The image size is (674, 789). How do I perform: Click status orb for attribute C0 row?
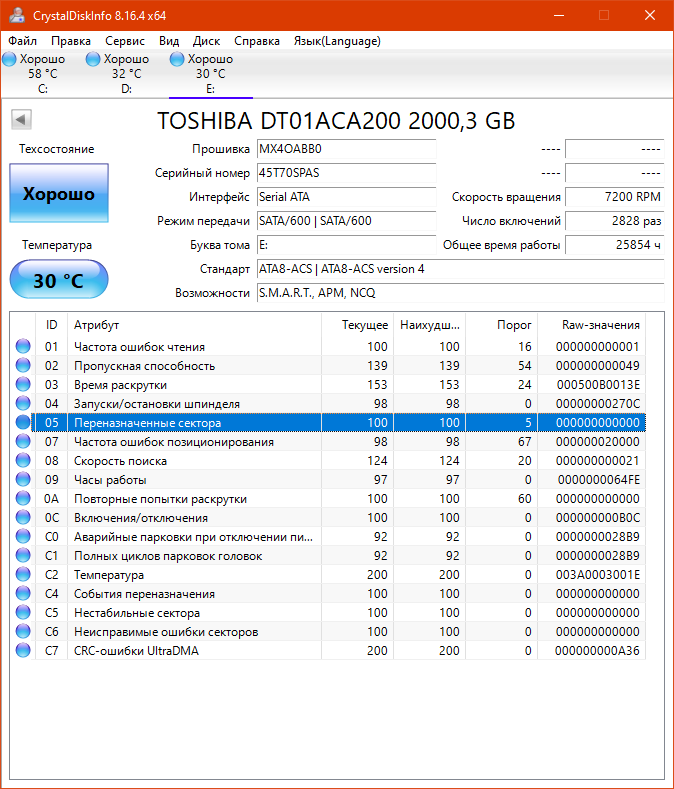point(23,536)
